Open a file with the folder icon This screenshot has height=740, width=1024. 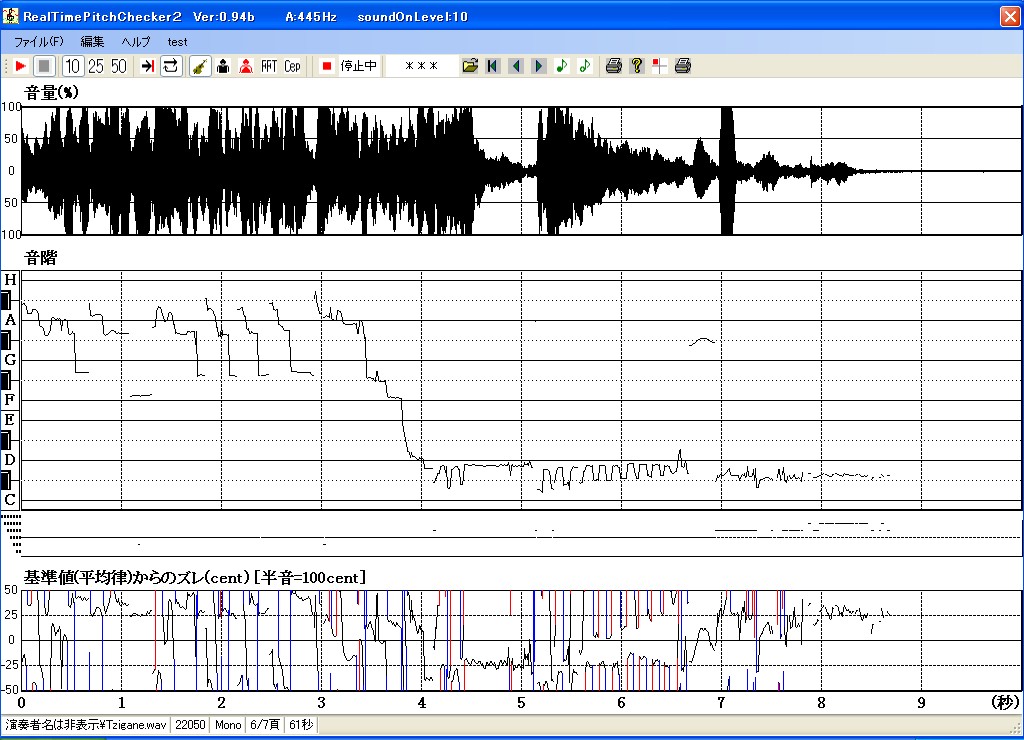[x=470, y=66]
